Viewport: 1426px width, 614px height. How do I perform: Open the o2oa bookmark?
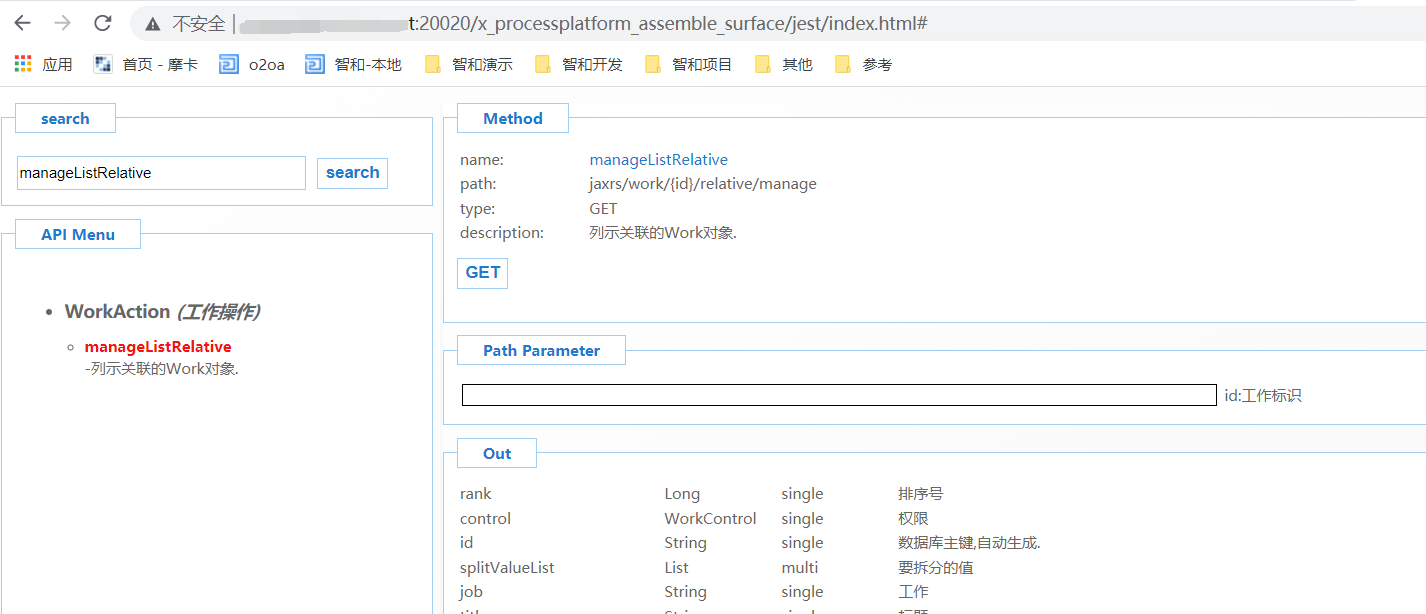pos(252,64)
